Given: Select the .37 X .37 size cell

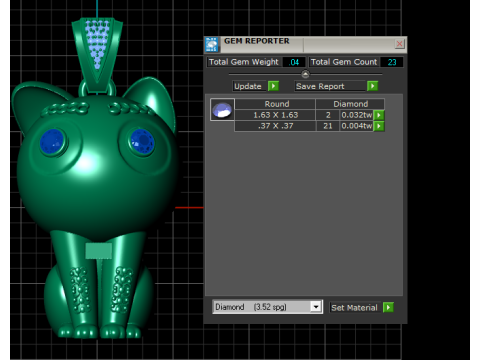Looking at the screenshot, I should coord(275,126).
